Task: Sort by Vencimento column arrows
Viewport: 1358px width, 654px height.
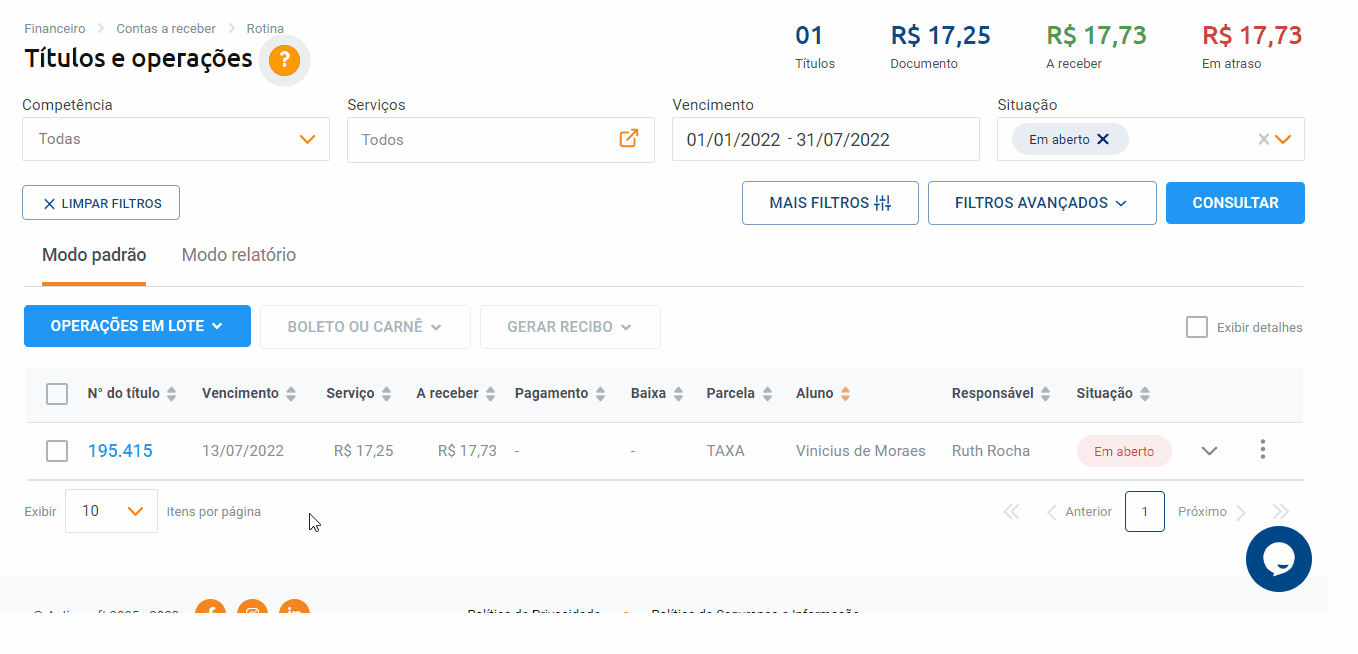Action: tap(291, 394)
